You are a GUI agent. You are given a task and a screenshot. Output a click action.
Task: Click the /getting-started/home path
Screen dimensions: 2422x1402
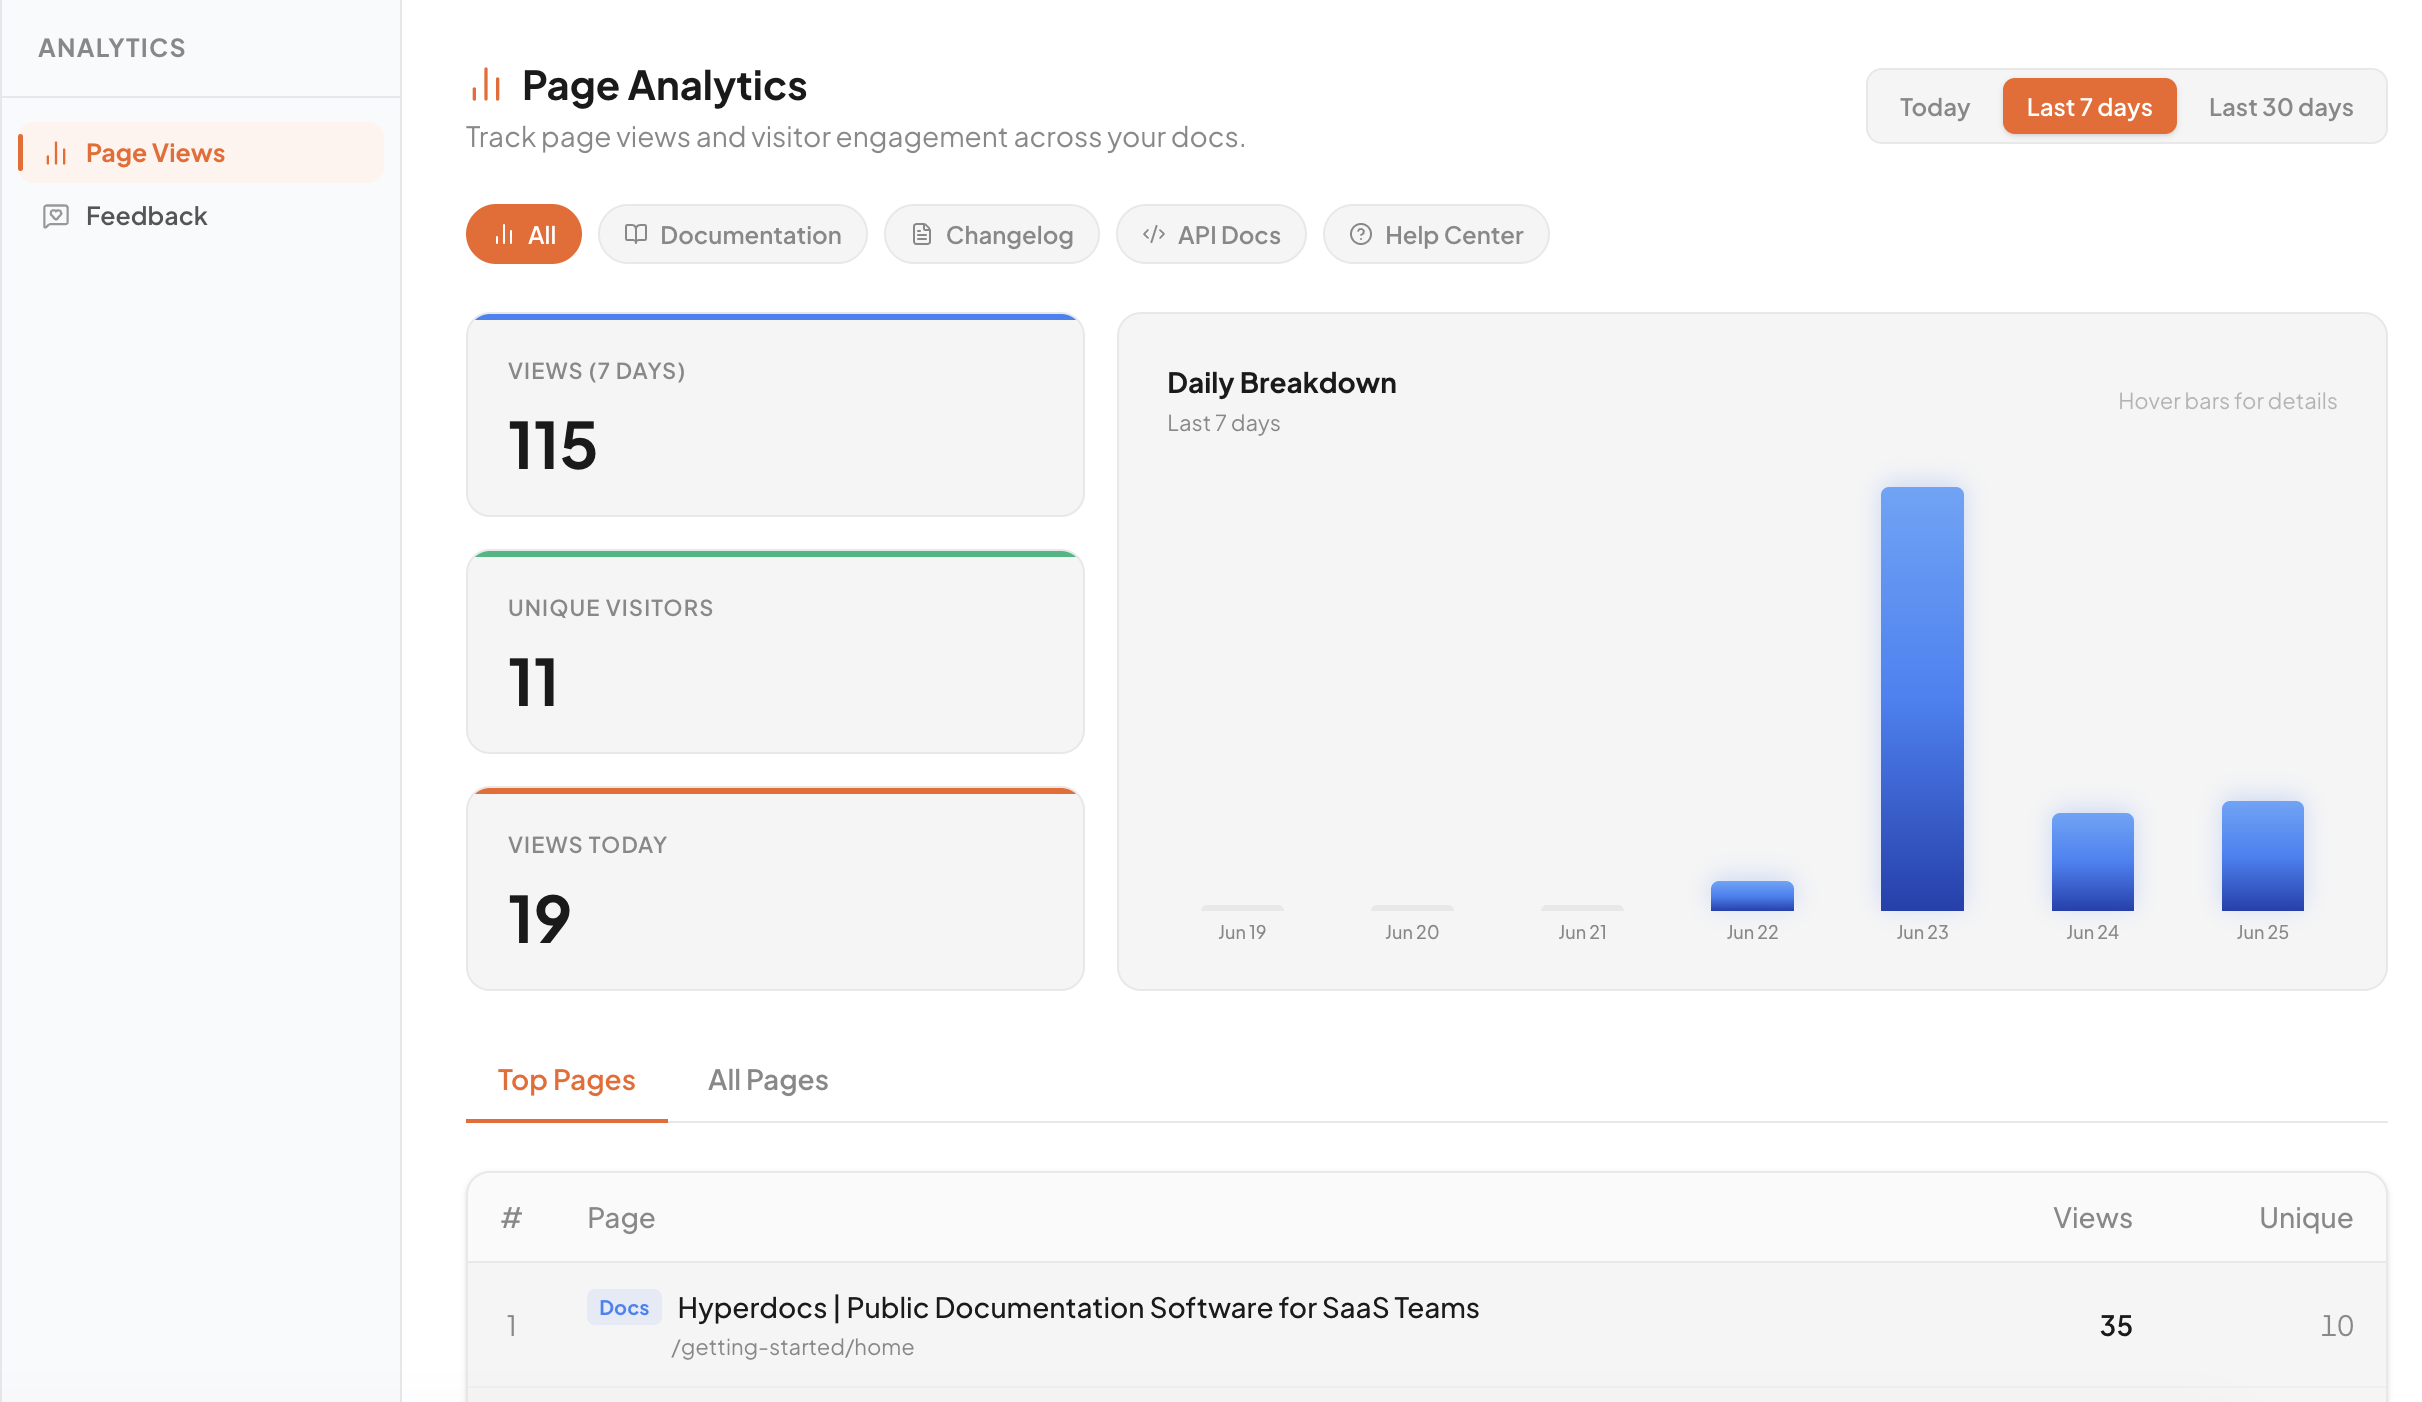click(792, 1348)
